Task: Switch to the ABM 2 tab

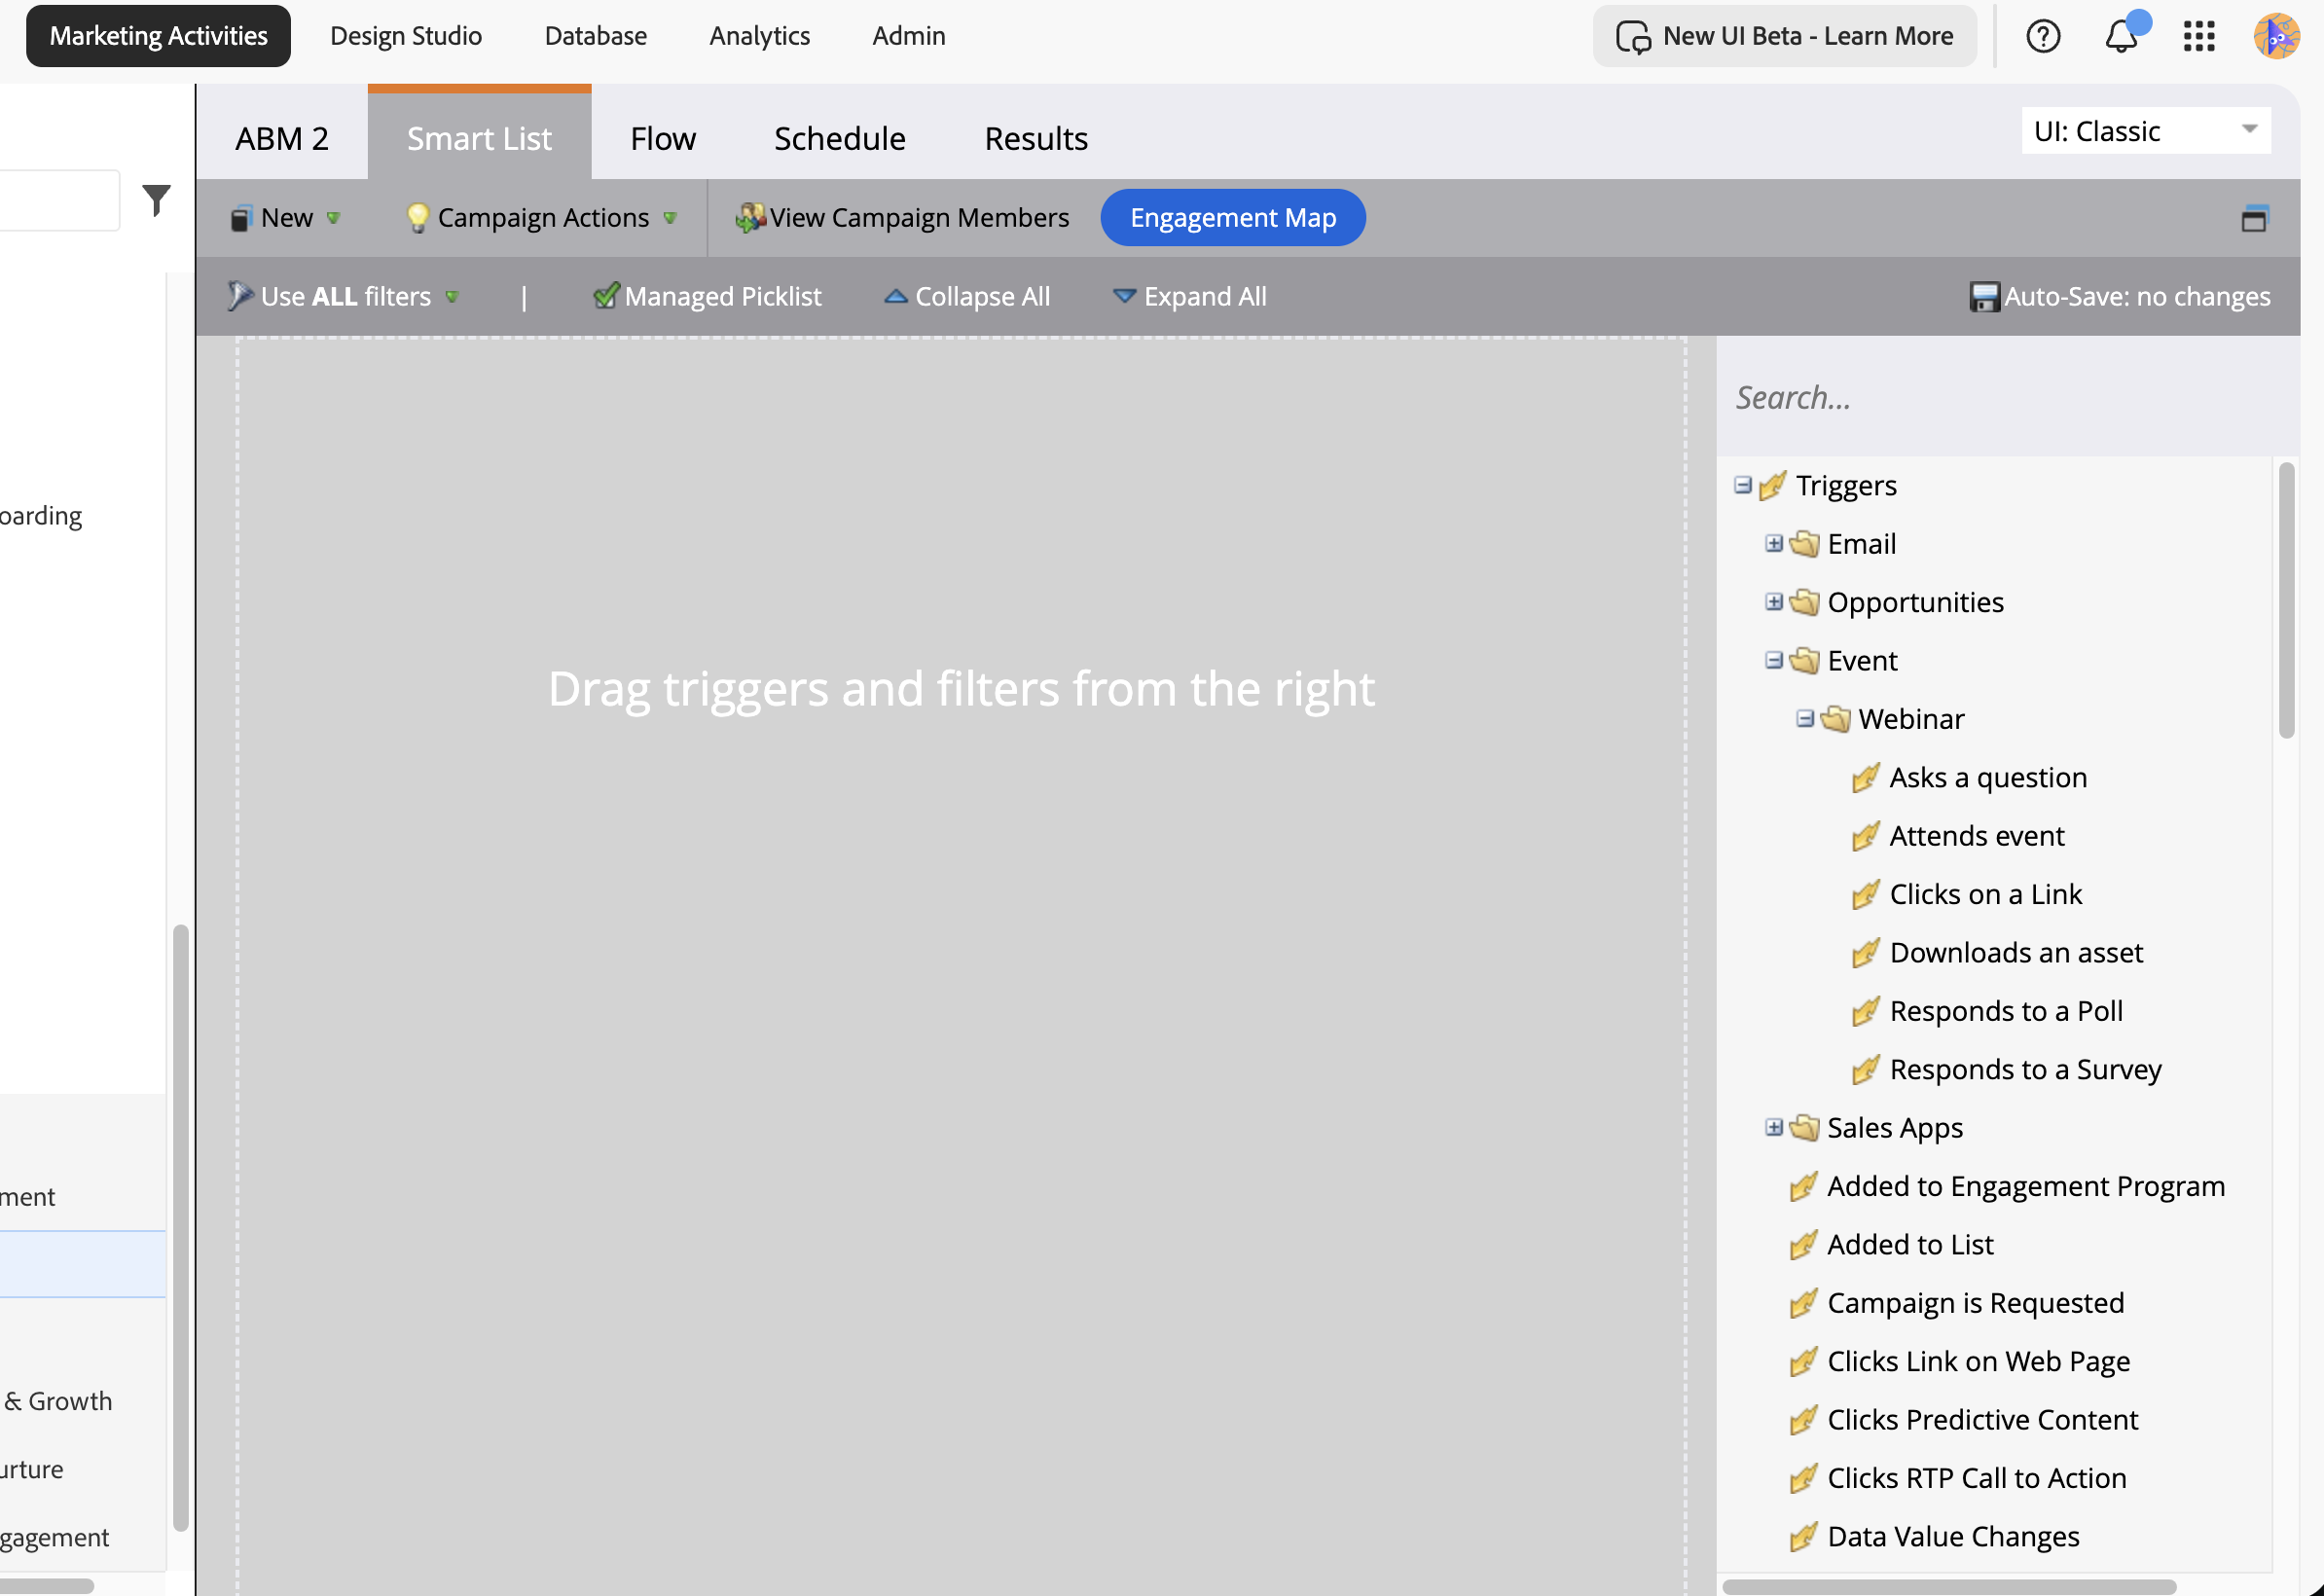Action: point(282,138)
